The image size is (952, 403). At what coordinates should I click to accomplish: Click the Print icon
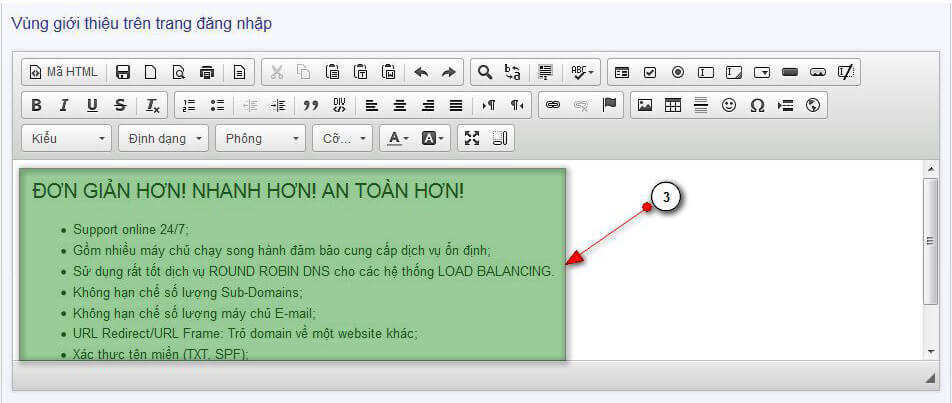tap(206, 72)
